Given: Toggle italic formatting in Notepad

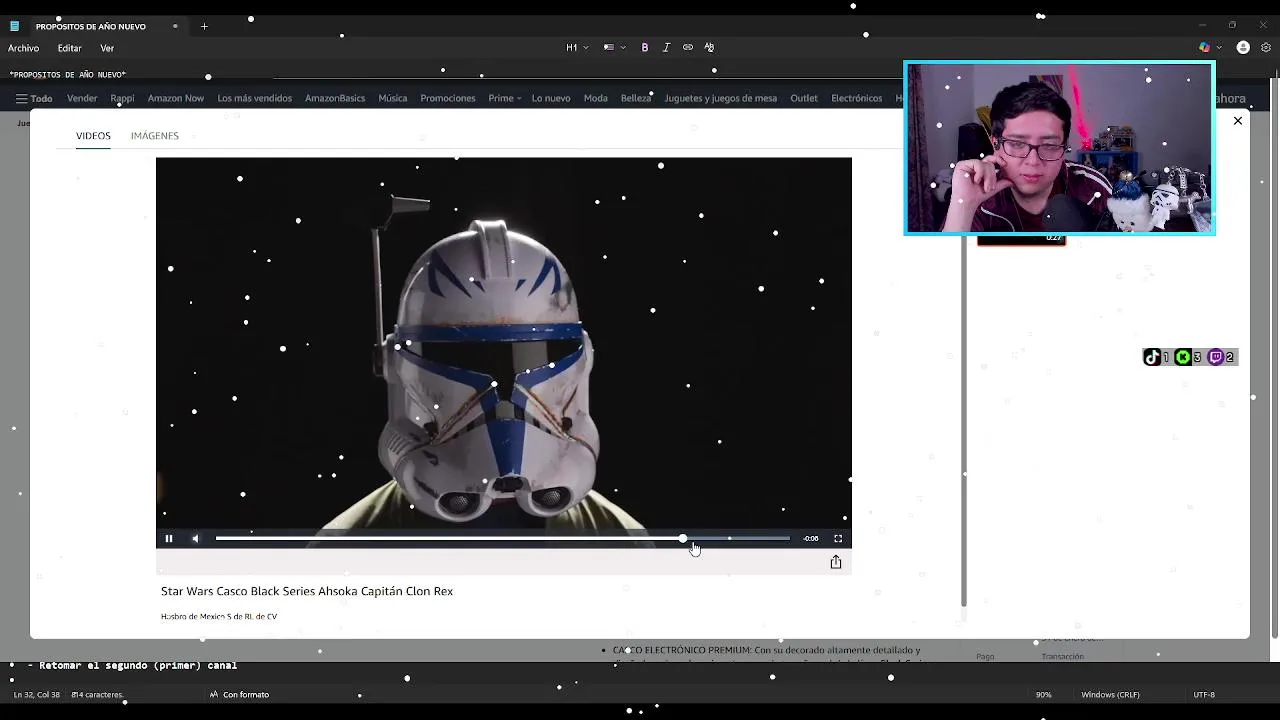Looking at the screenshot, I should click(x=666, y=47).
